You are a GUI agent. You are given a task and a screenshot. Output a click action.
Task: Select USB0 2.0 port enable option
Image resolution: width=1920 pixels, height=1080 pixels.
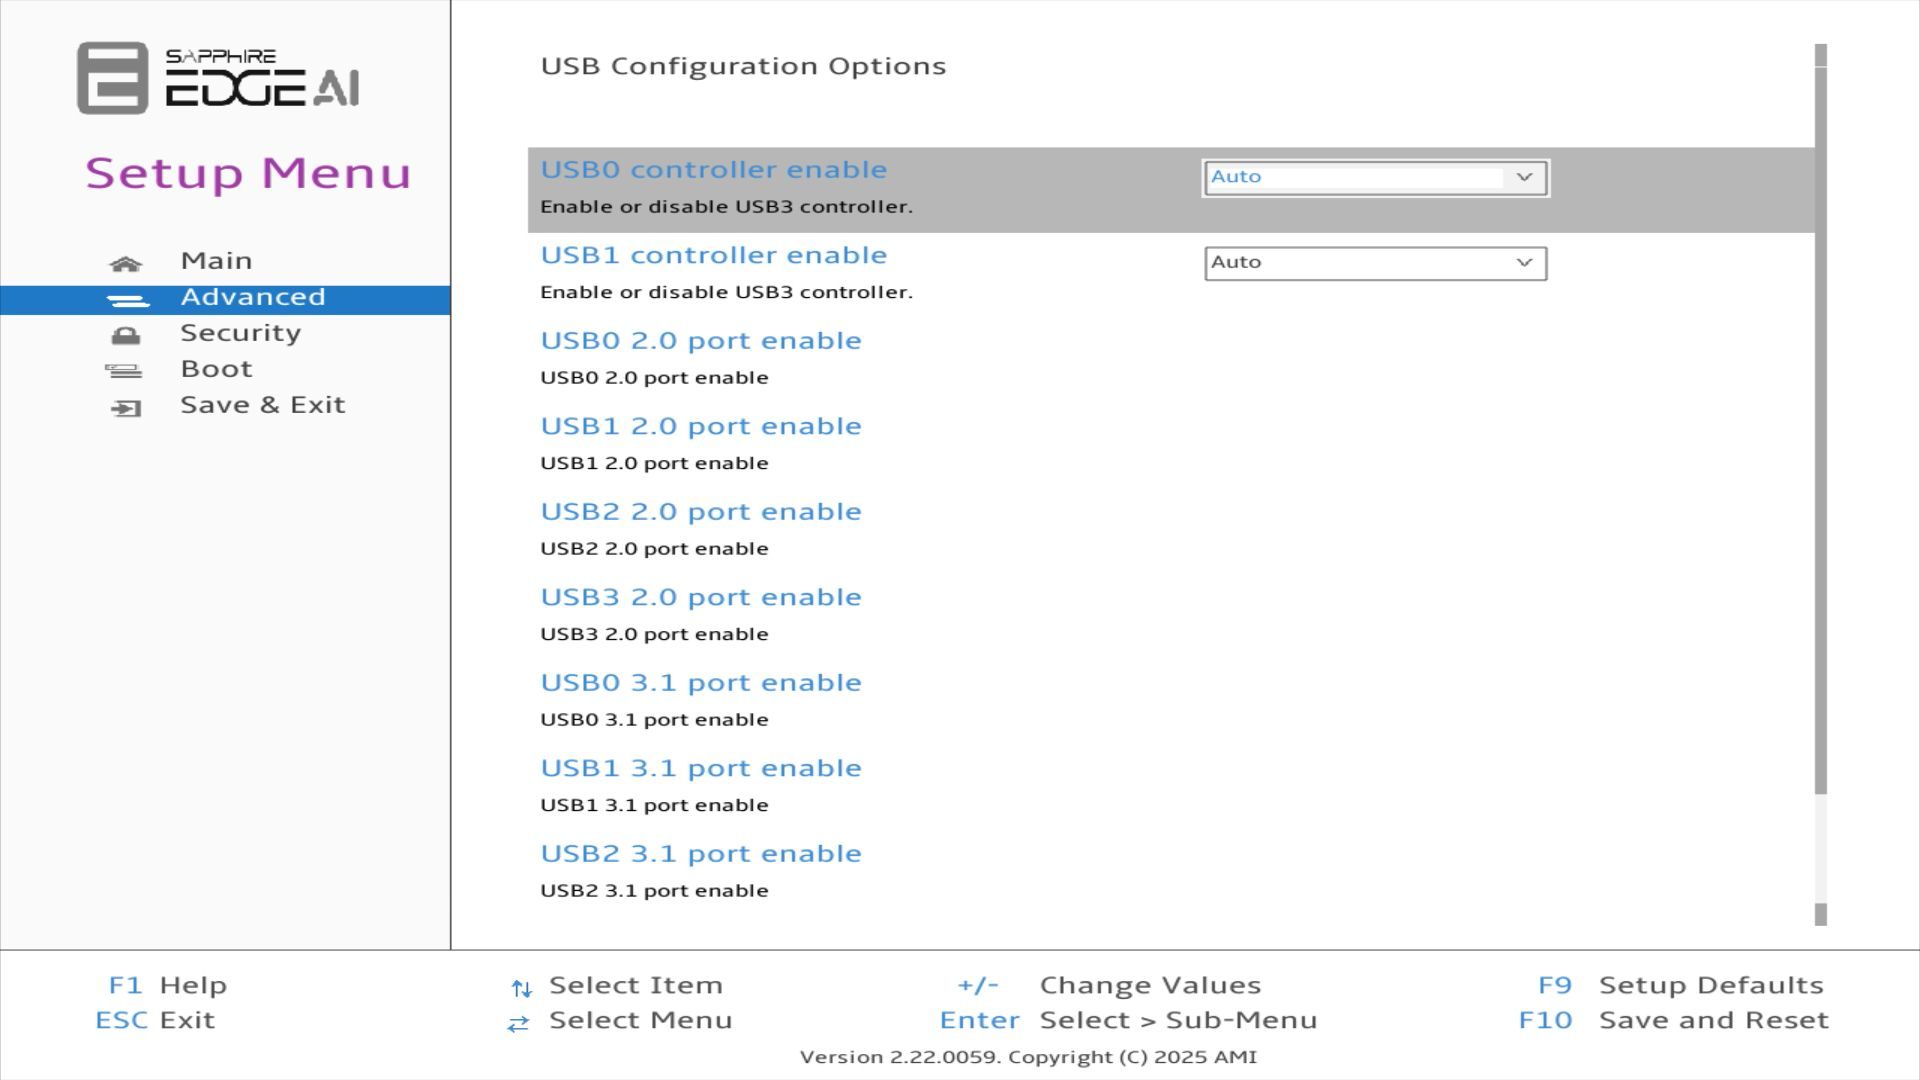point(700,341)
